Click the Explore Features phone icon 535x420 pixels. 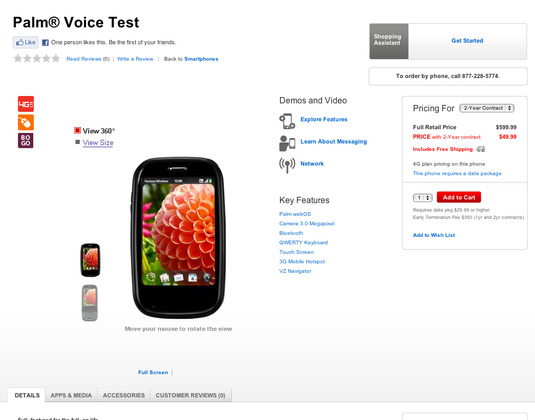pyautogui.click(x=287, y=121)
